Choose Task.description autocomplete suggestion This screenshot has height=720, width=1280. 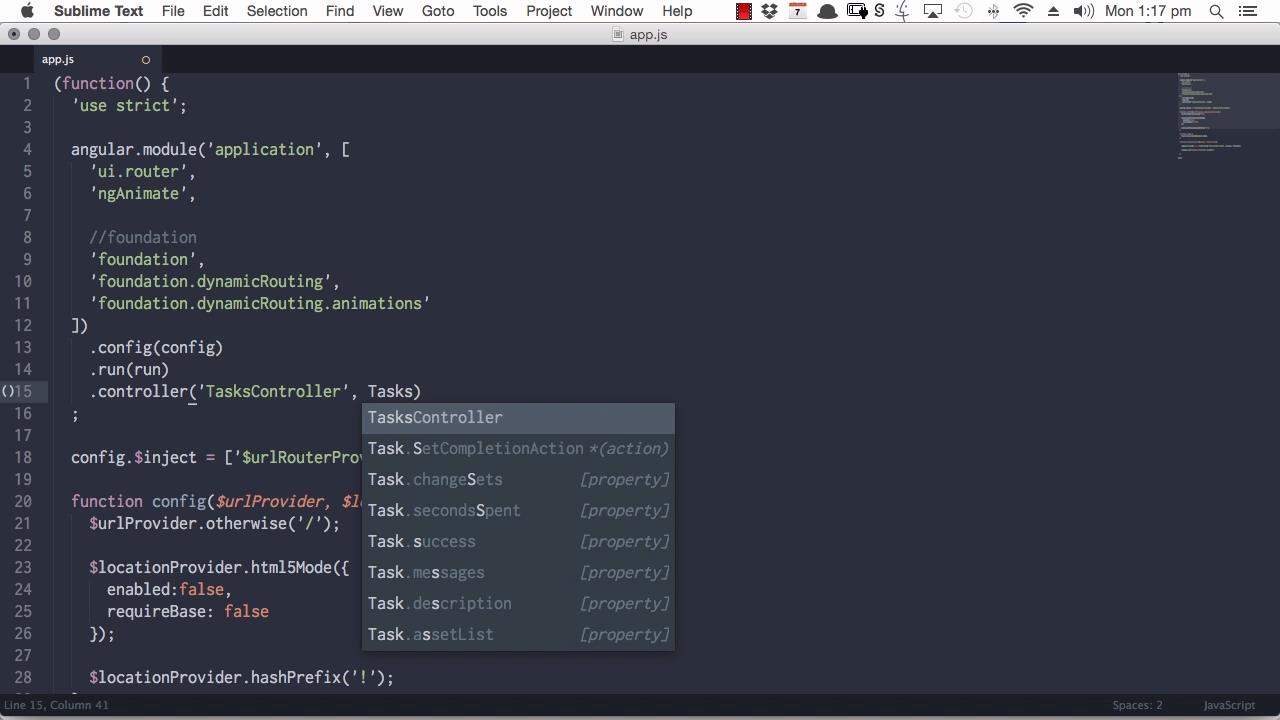[x=518, y=603]
